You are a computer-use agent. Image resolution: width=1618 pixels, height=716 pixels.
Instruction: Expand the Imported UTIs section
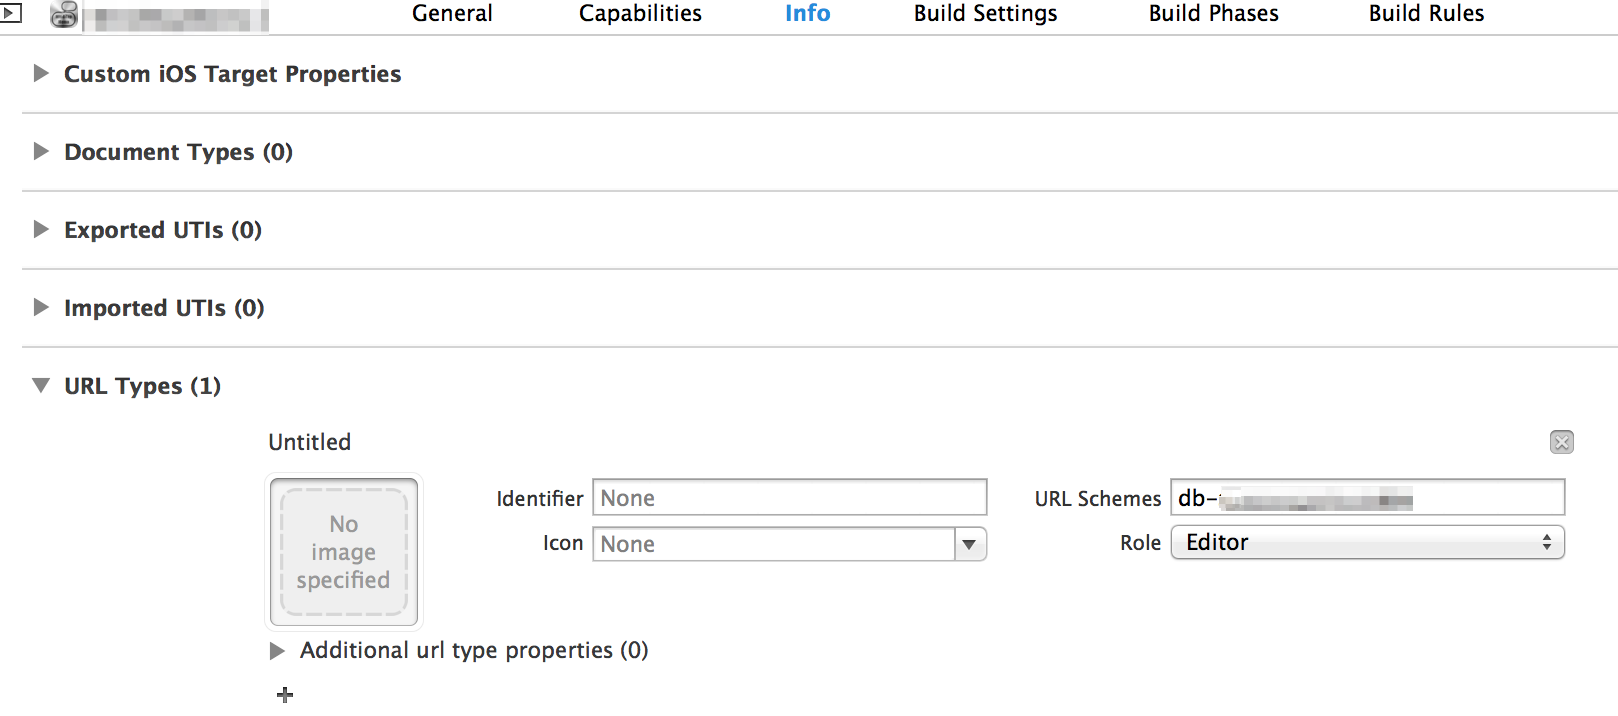click(x=41, y=307)
